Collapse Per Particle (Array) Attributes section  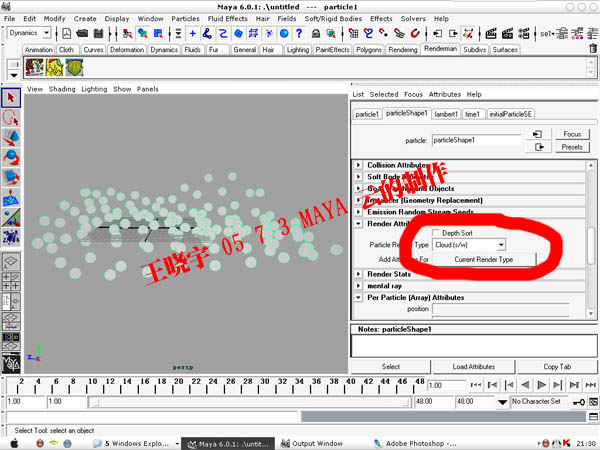pyautogui.click(x=358, y=297)
